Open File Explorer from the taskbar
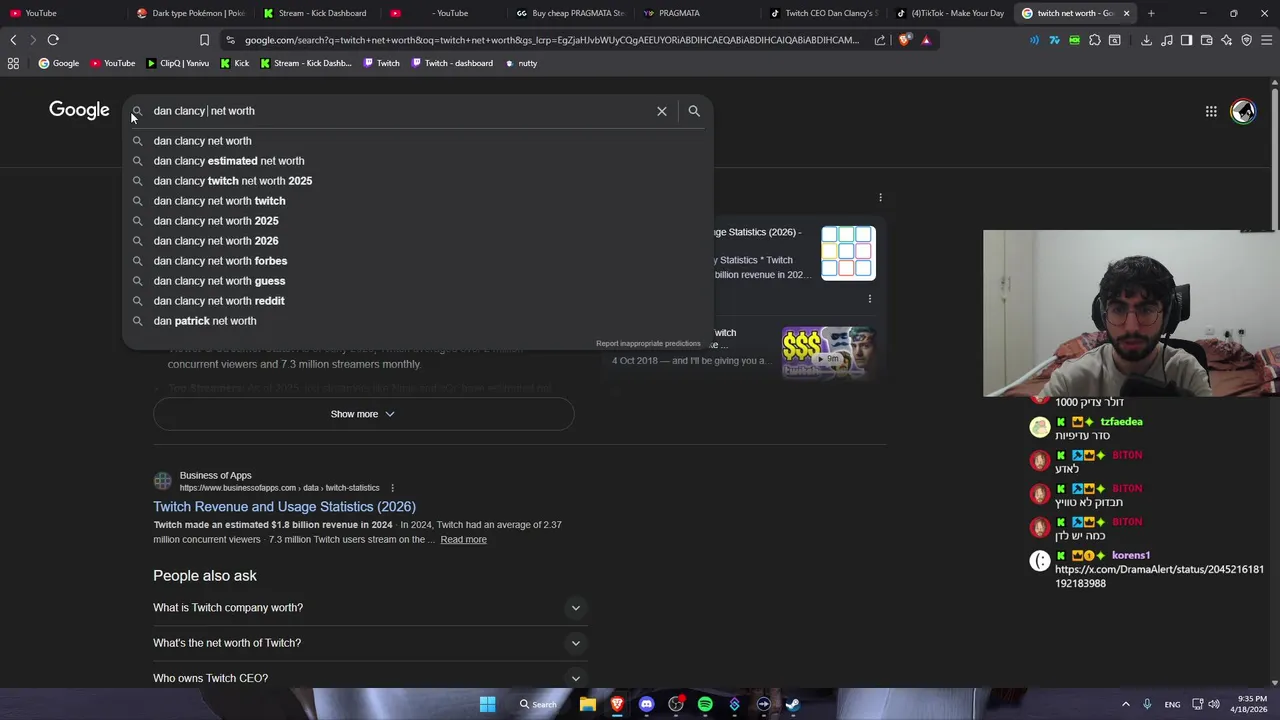The width and height of the screenshot is (1280, 720). 588,704
